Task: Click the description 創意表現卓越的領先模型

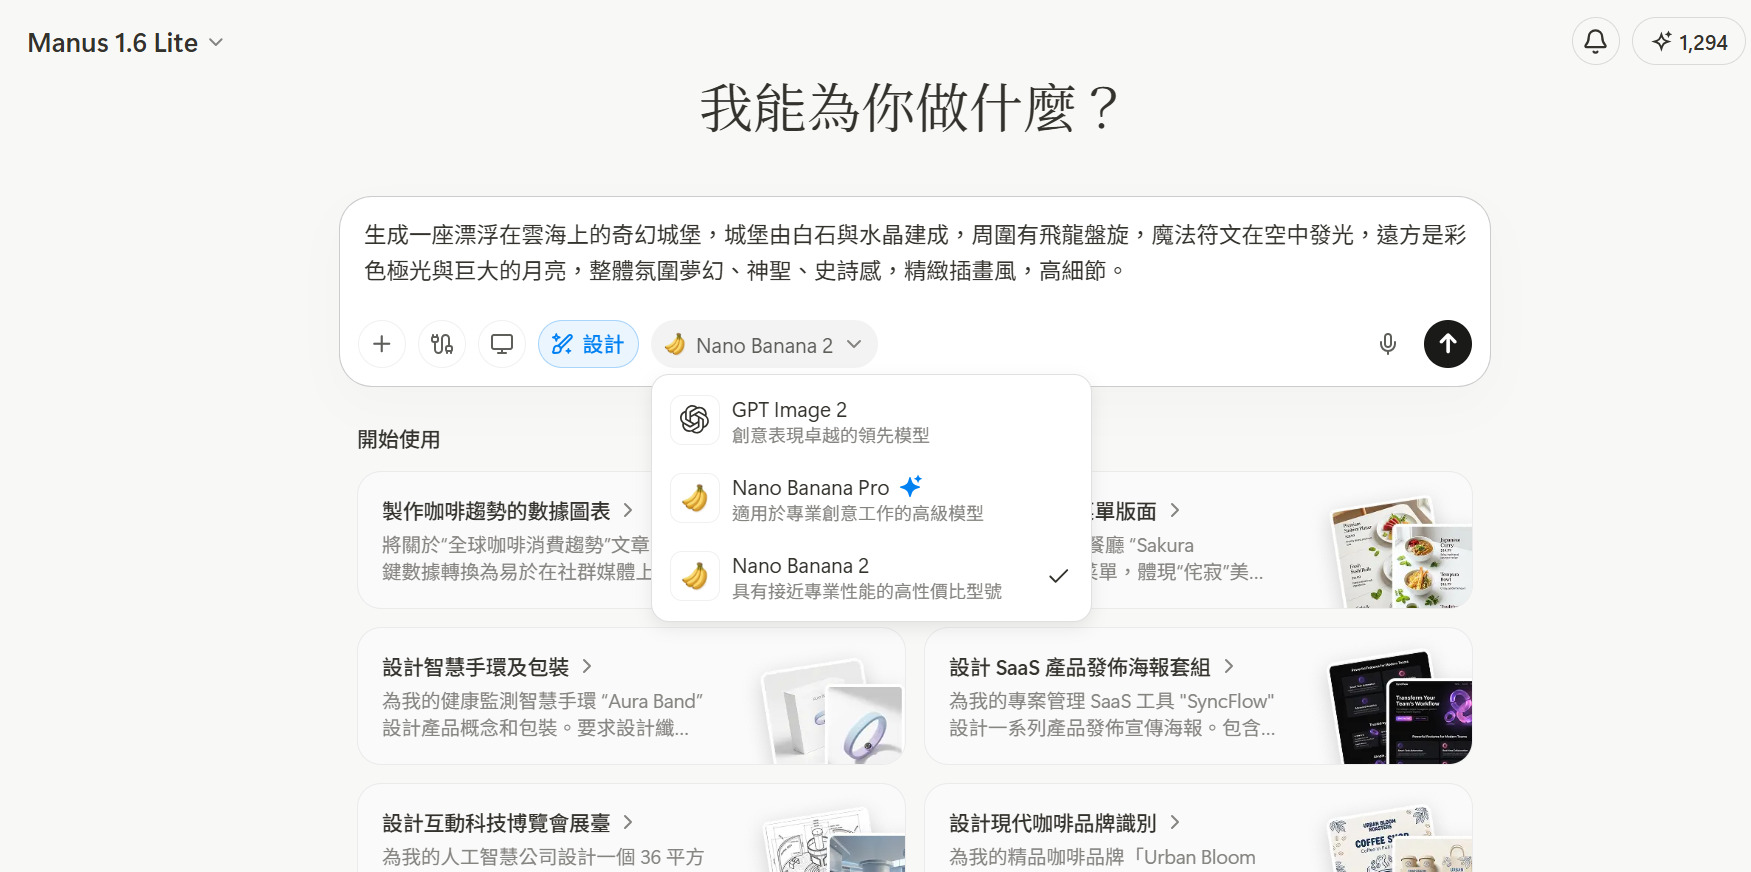Action: [831, 435]
